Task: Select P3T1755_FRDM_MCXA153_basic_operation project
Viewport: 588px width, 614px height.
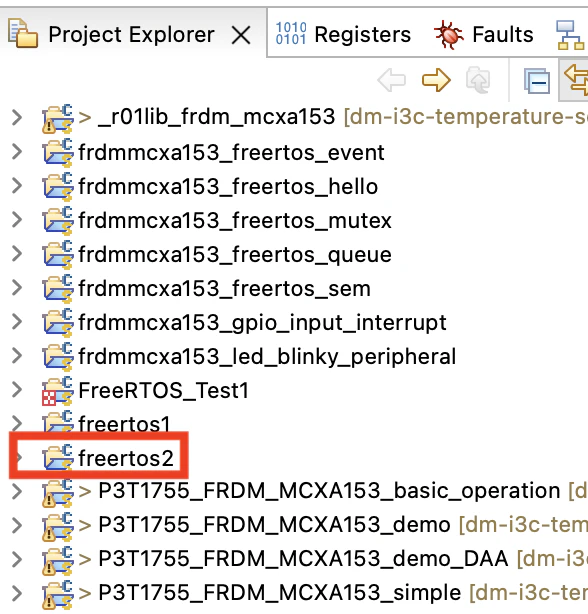Action: [x=329, y=491]
